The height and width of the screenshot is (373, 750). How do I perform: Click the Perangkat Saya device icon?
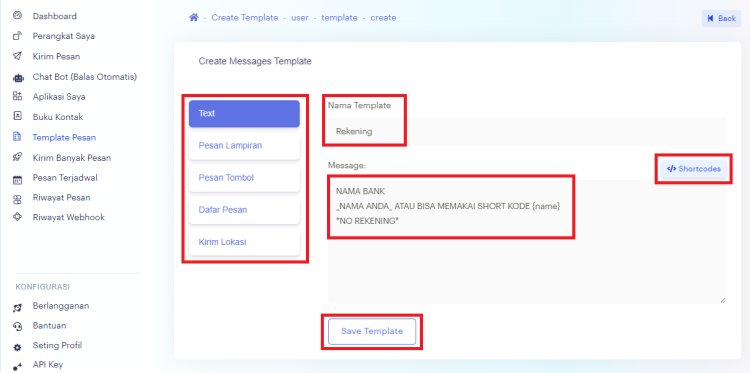[17, 36]
